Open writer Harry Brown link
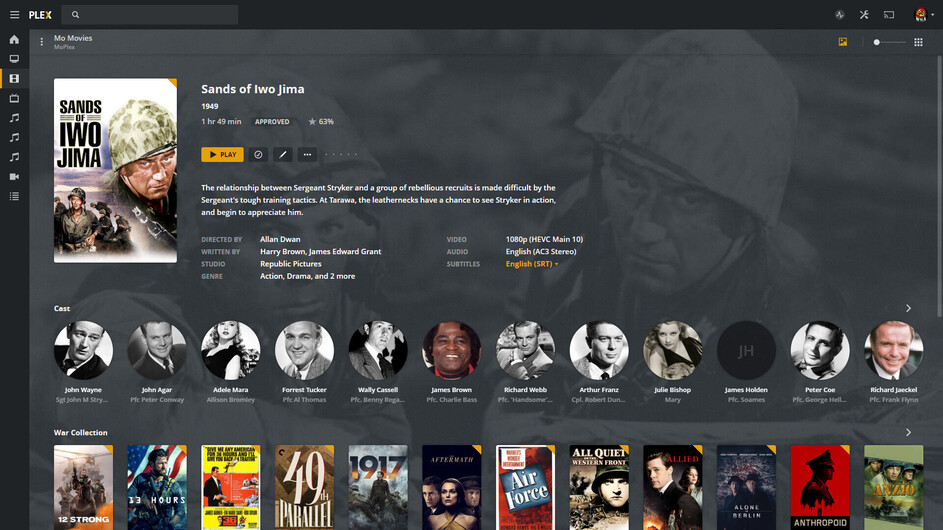 [281, 251]
